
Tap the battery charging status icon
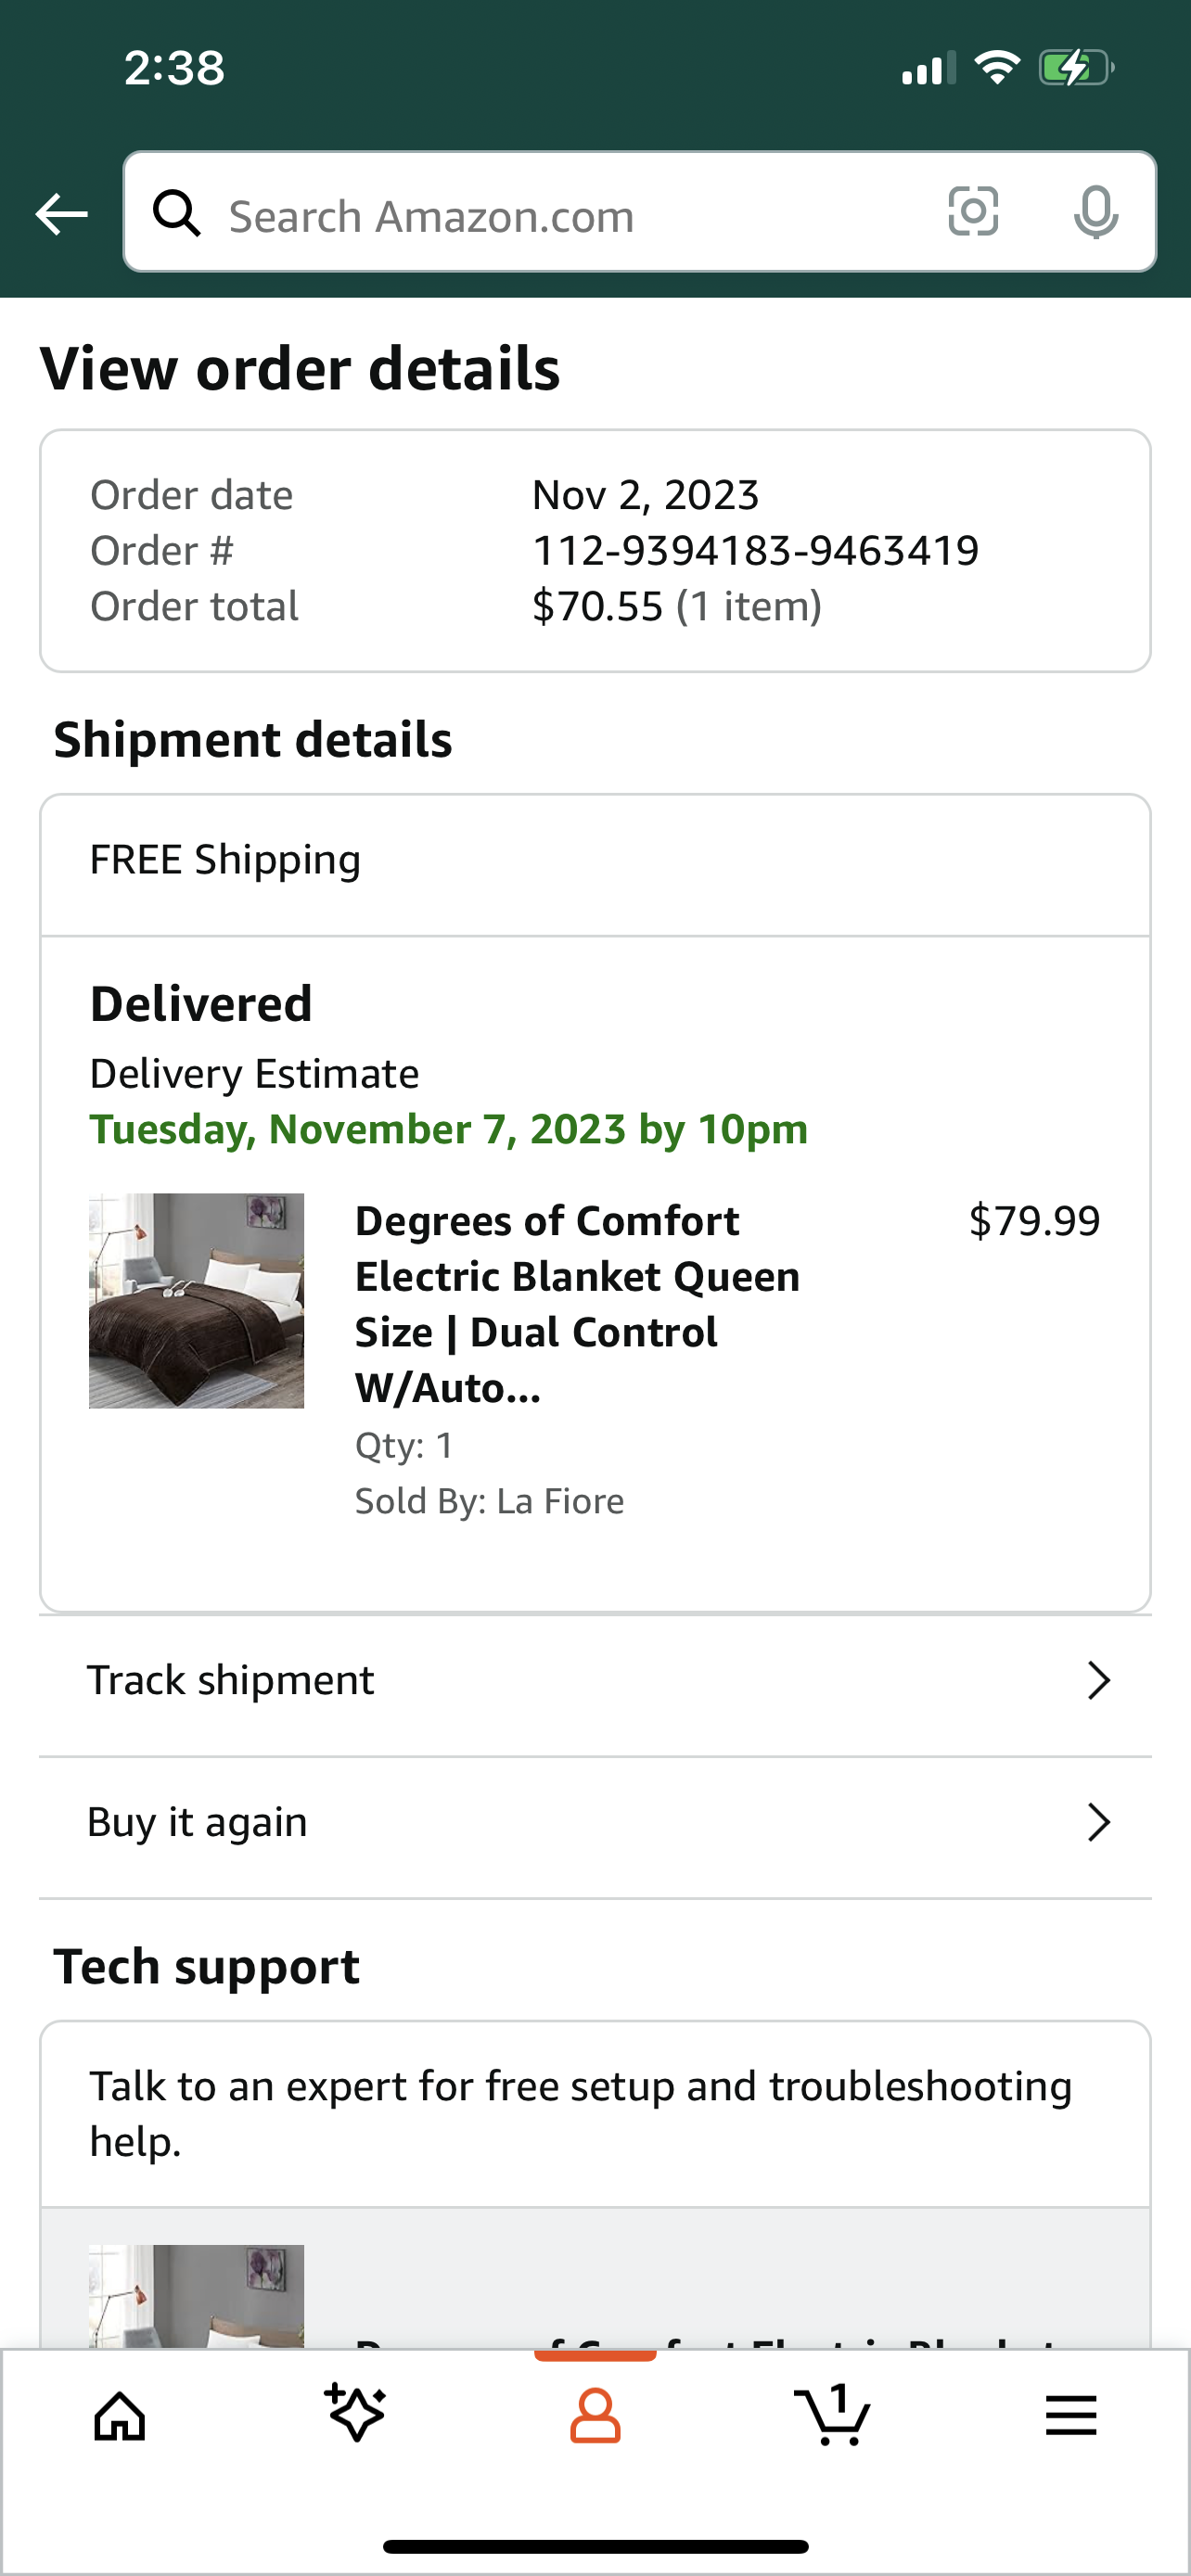coord(1076,68)
